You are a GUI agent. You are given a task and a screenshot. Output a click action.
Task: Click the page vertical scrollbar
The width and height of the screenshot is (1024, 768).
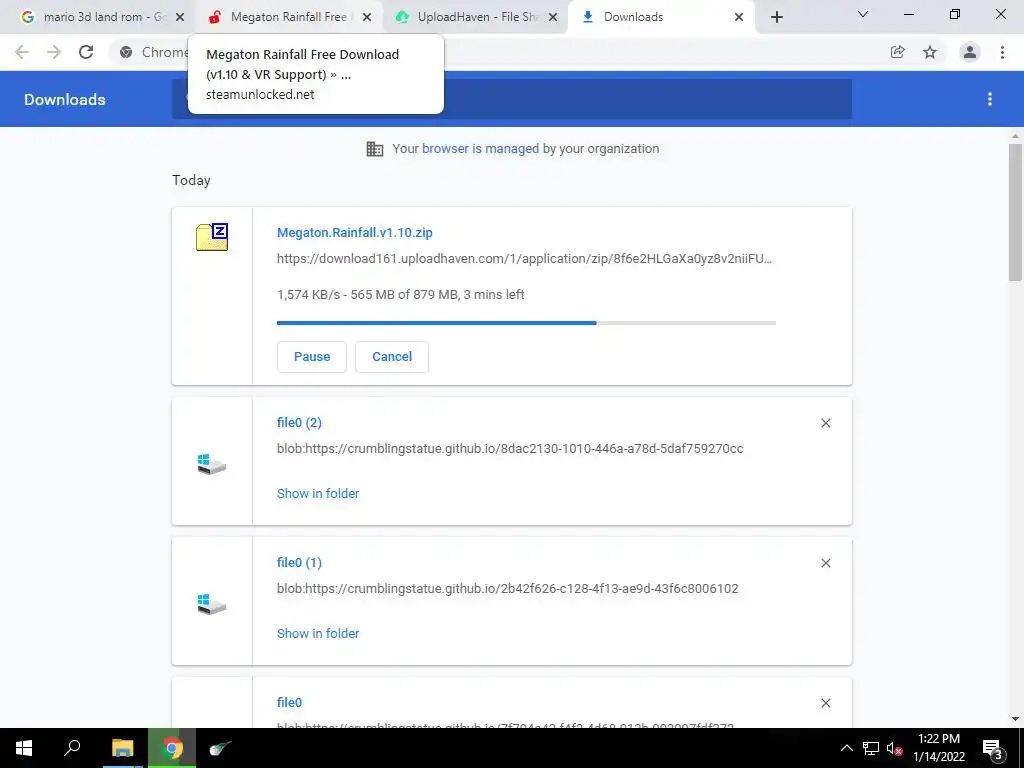[1015, 212]
